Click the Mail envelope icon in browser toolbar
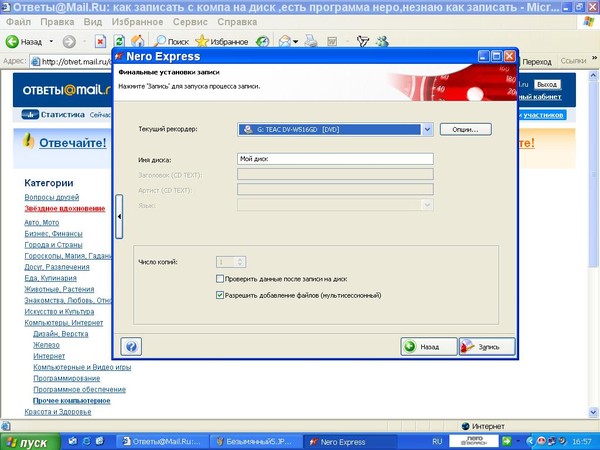 (285, 41)
